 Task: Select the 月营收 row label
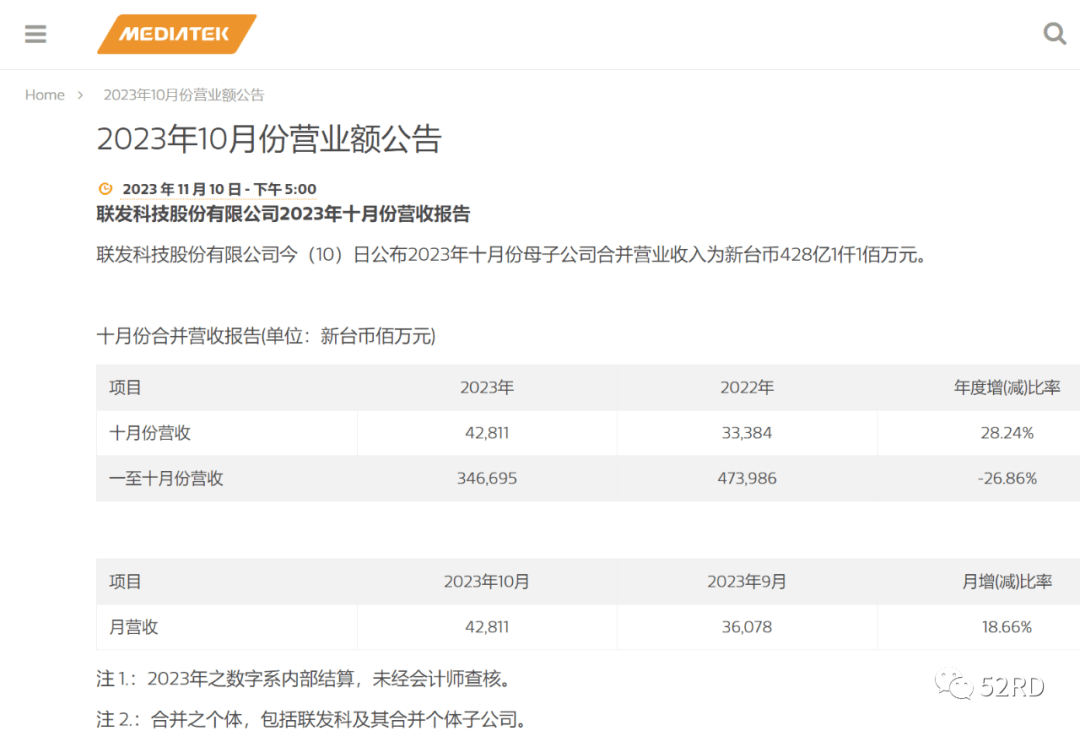click(x=134, y=627)
